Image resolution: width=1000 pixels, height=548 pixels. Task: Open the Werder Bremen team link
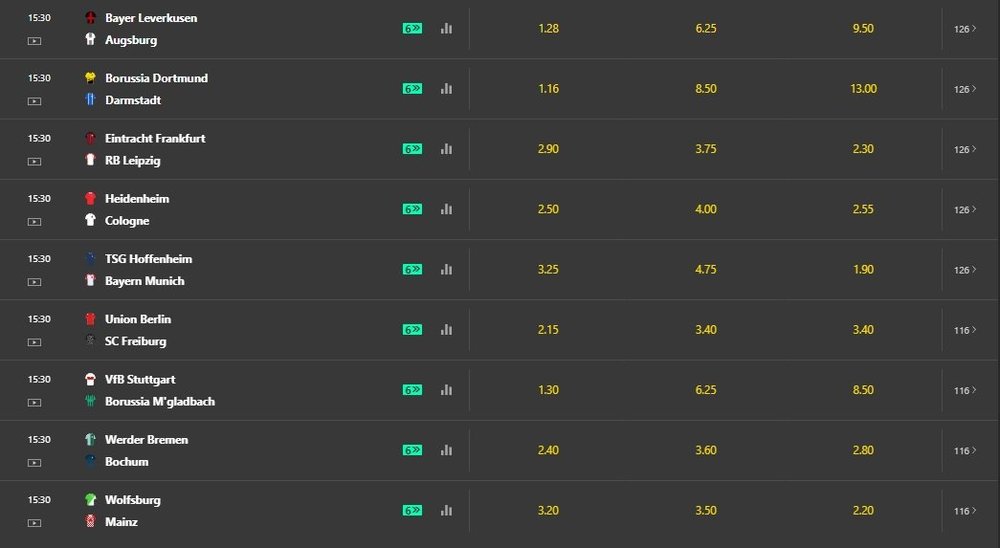(147, 440)
